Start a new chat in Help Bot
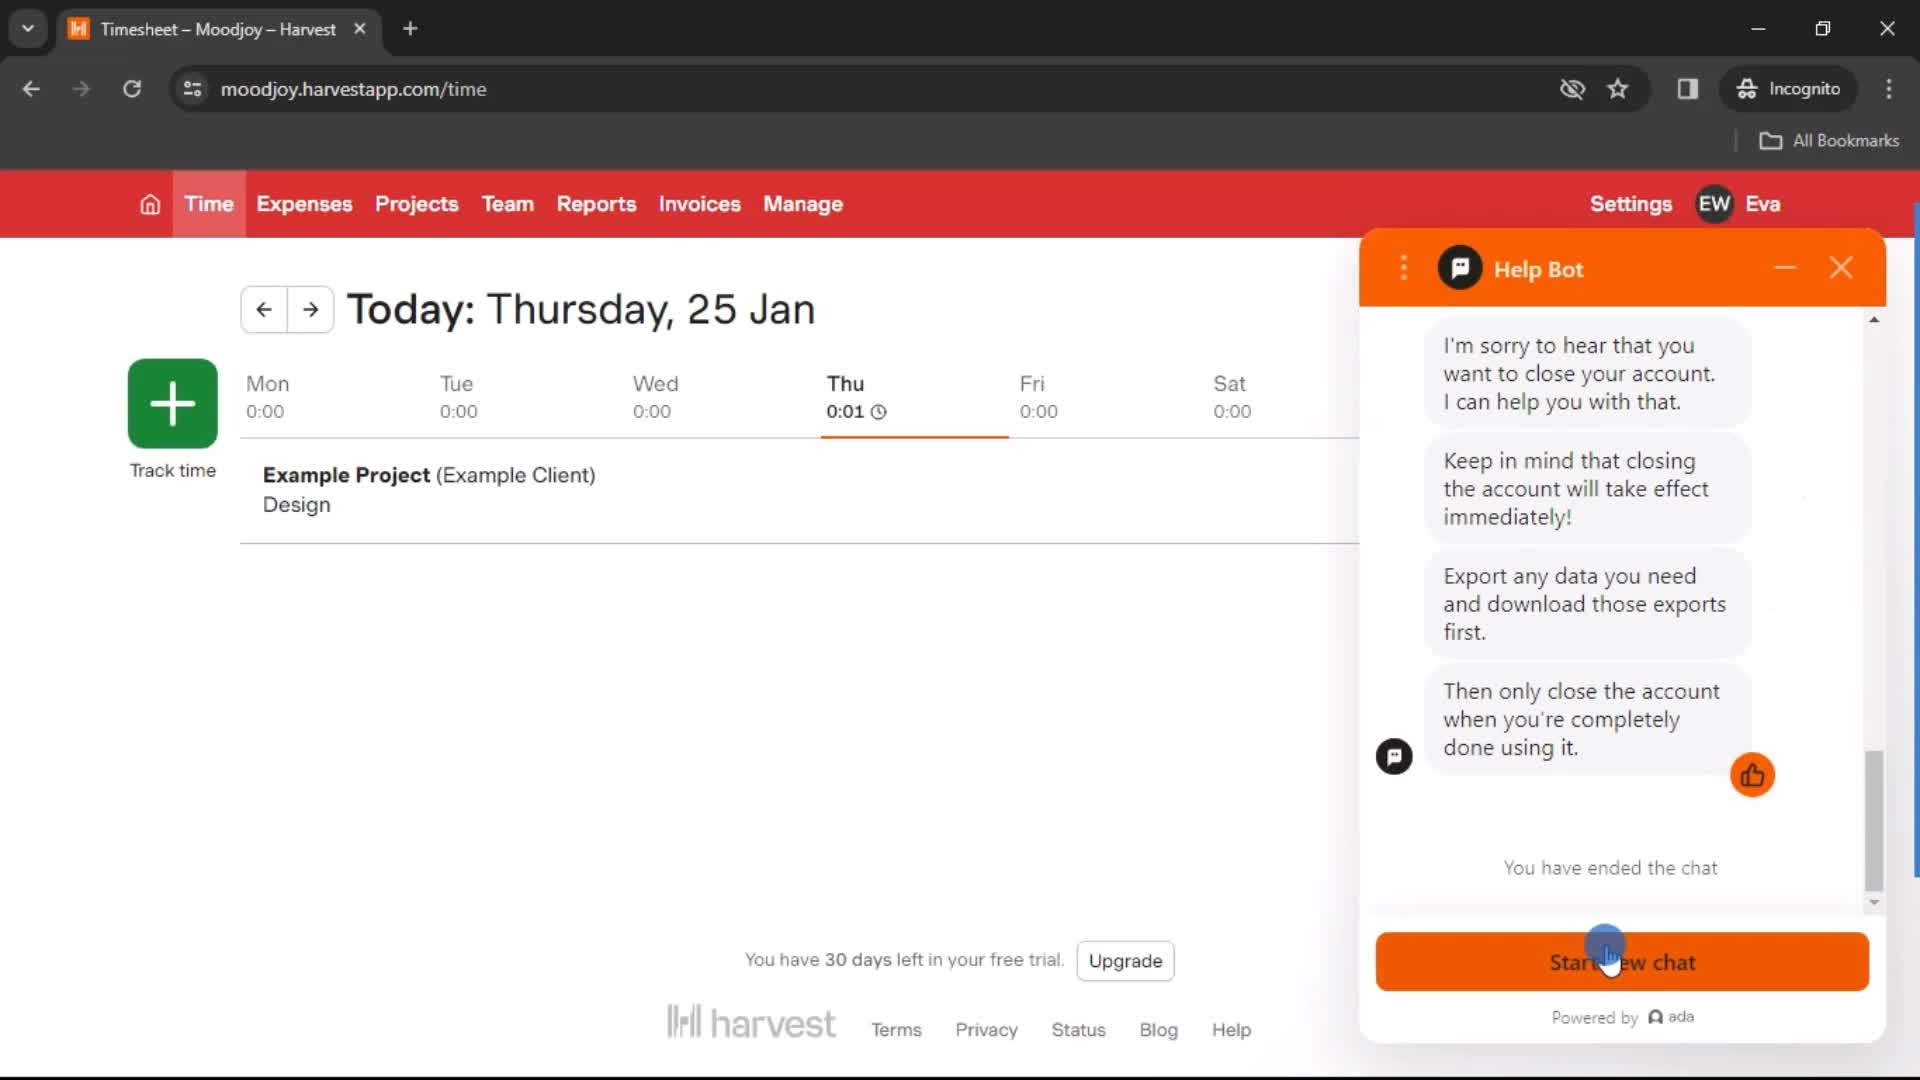This screenshot has width=1920, height=1080. click(x=1622, y=962)
